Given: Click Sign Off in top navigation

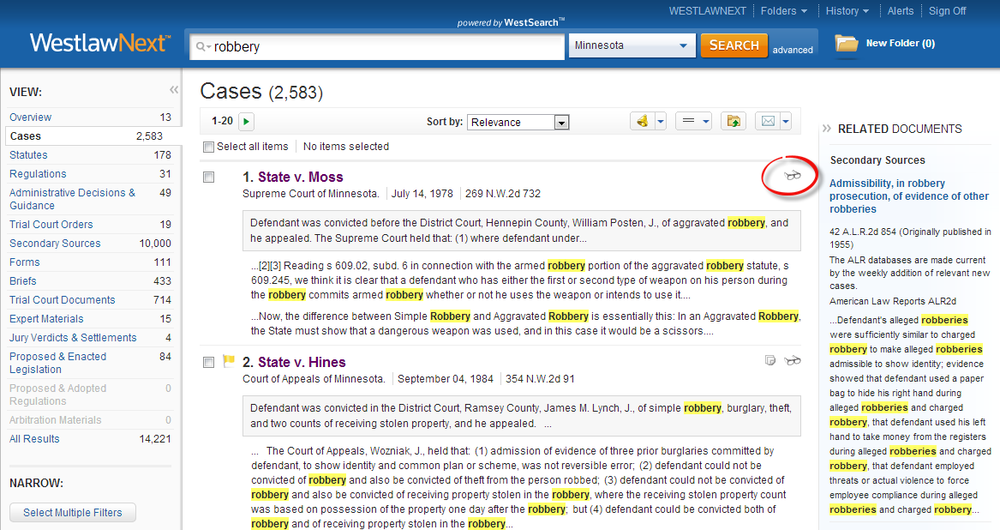Looking at the screenshot, I should [x=947, y=11].
